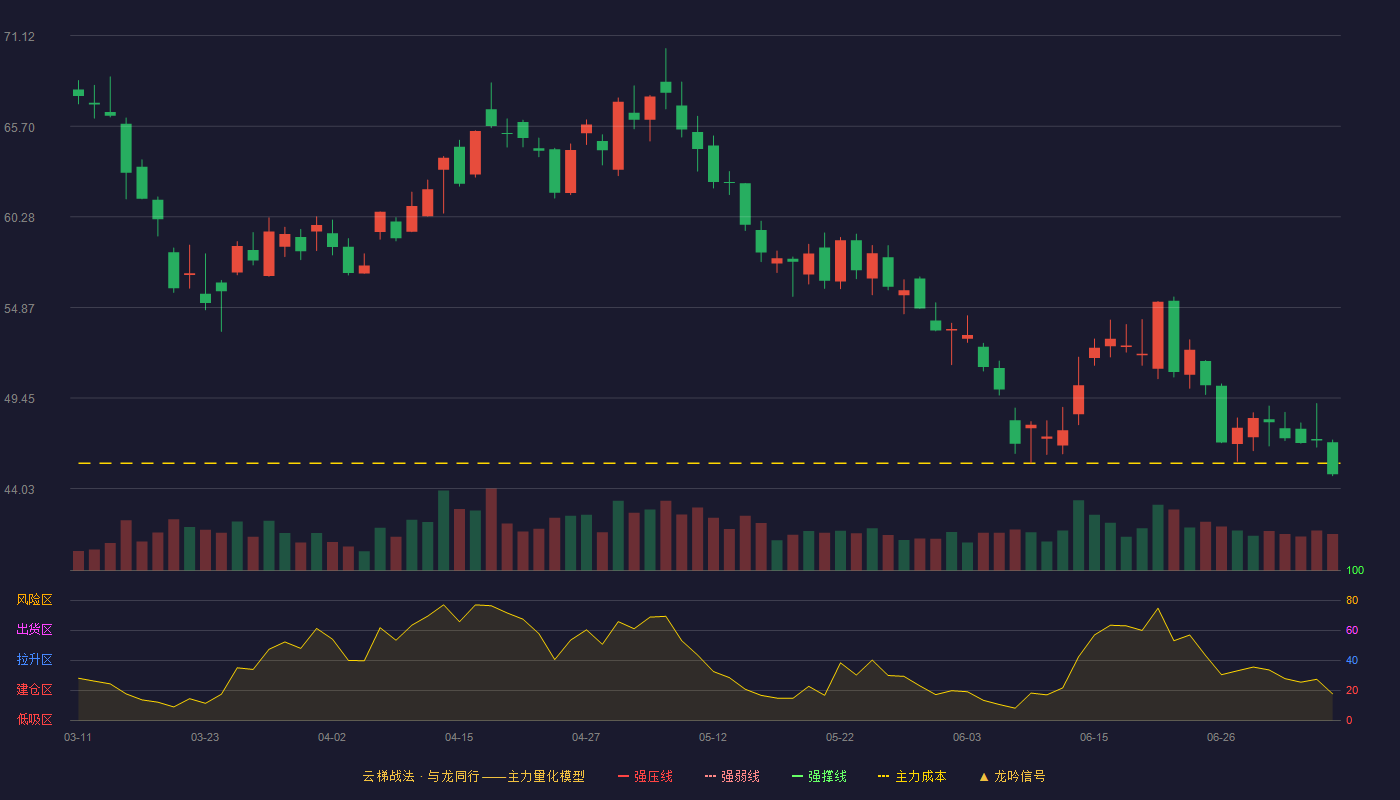Click the 06-15 date axis marker

(x=1094, y=737)
